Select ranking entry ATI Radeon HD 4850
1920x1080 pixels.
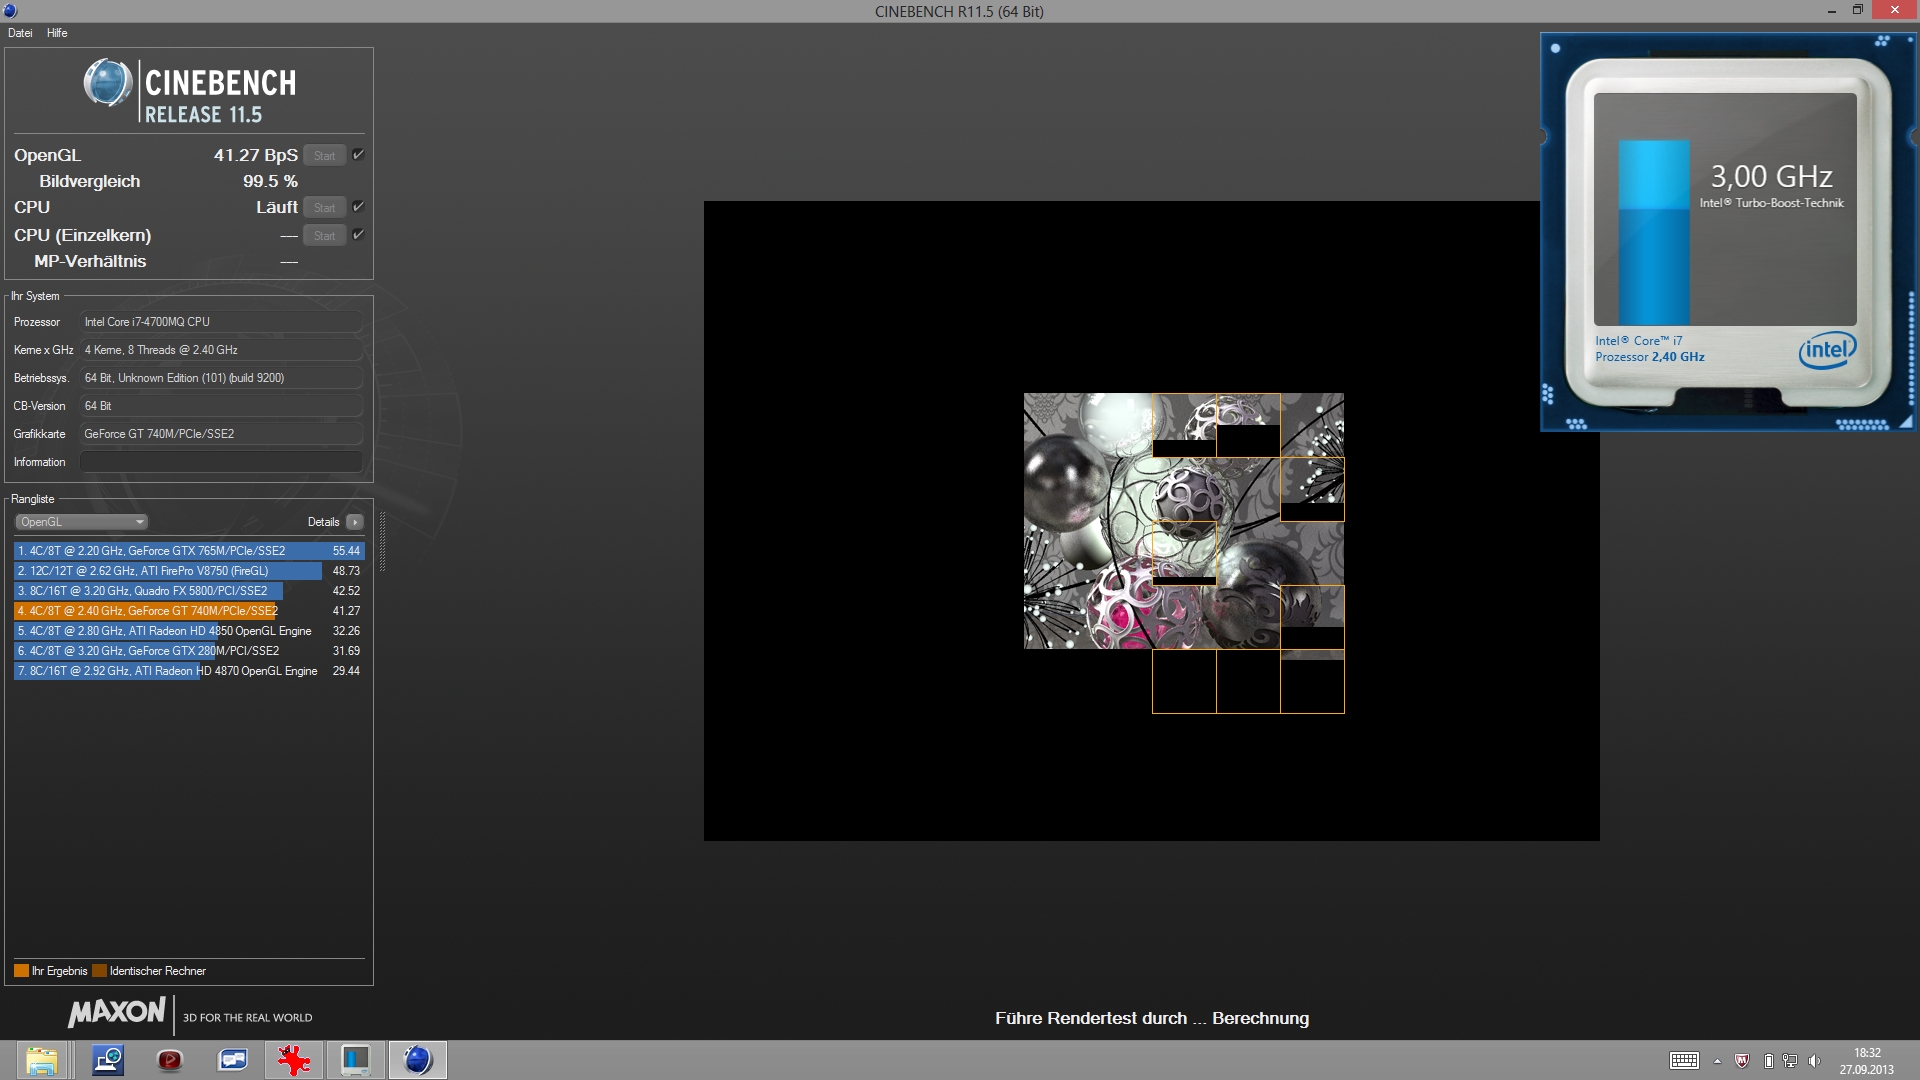pos(189,631)
